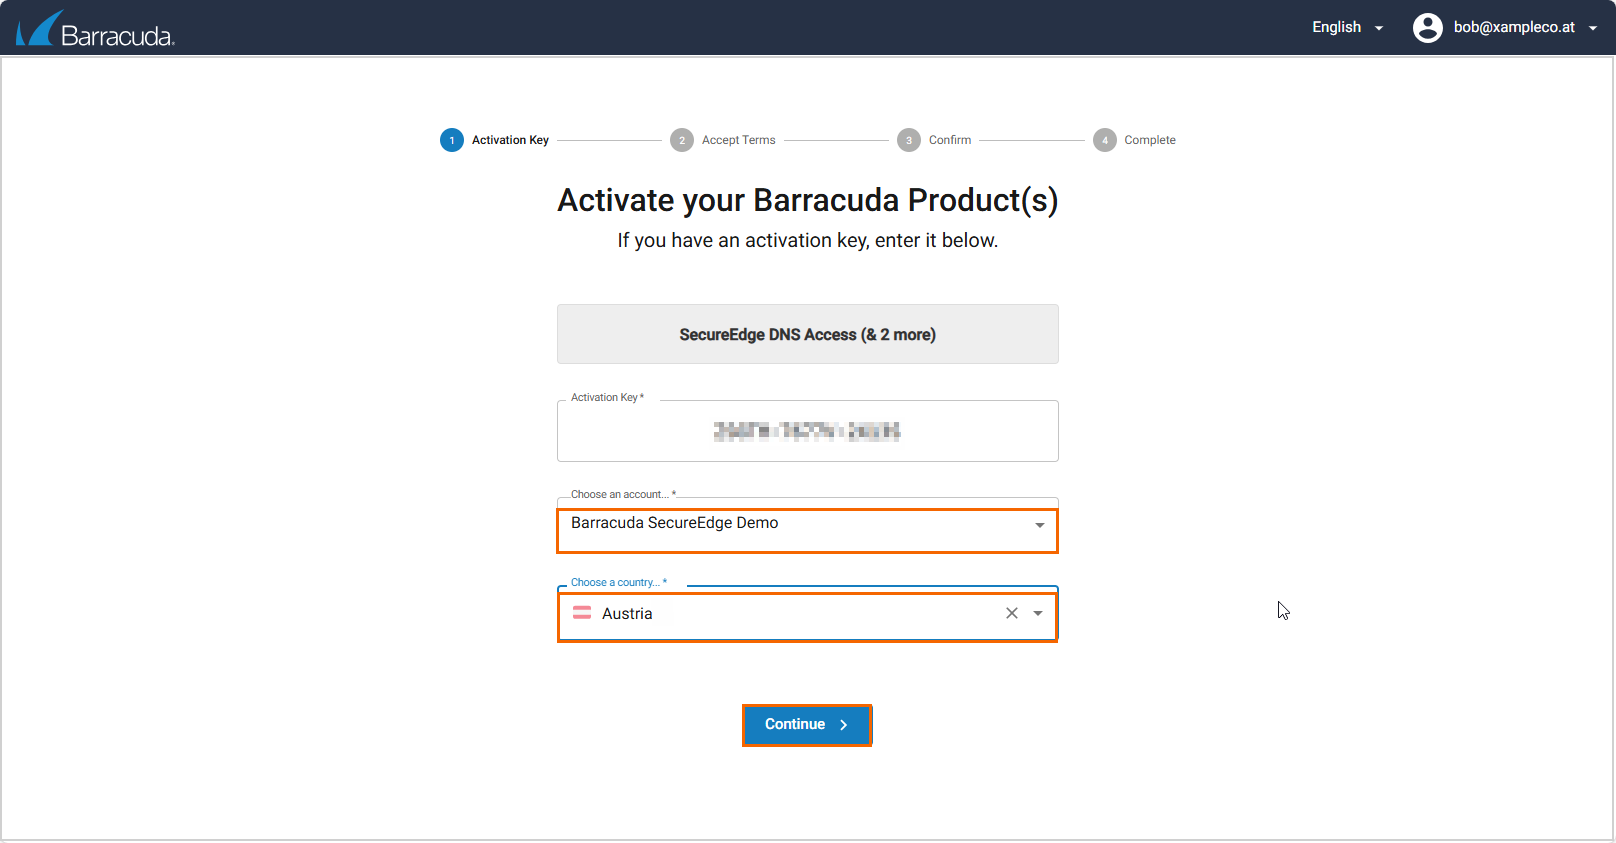This screenshot has width=1616, height=843.
Task: Click the step 2 circle icon
Action: tap(682, 140)
